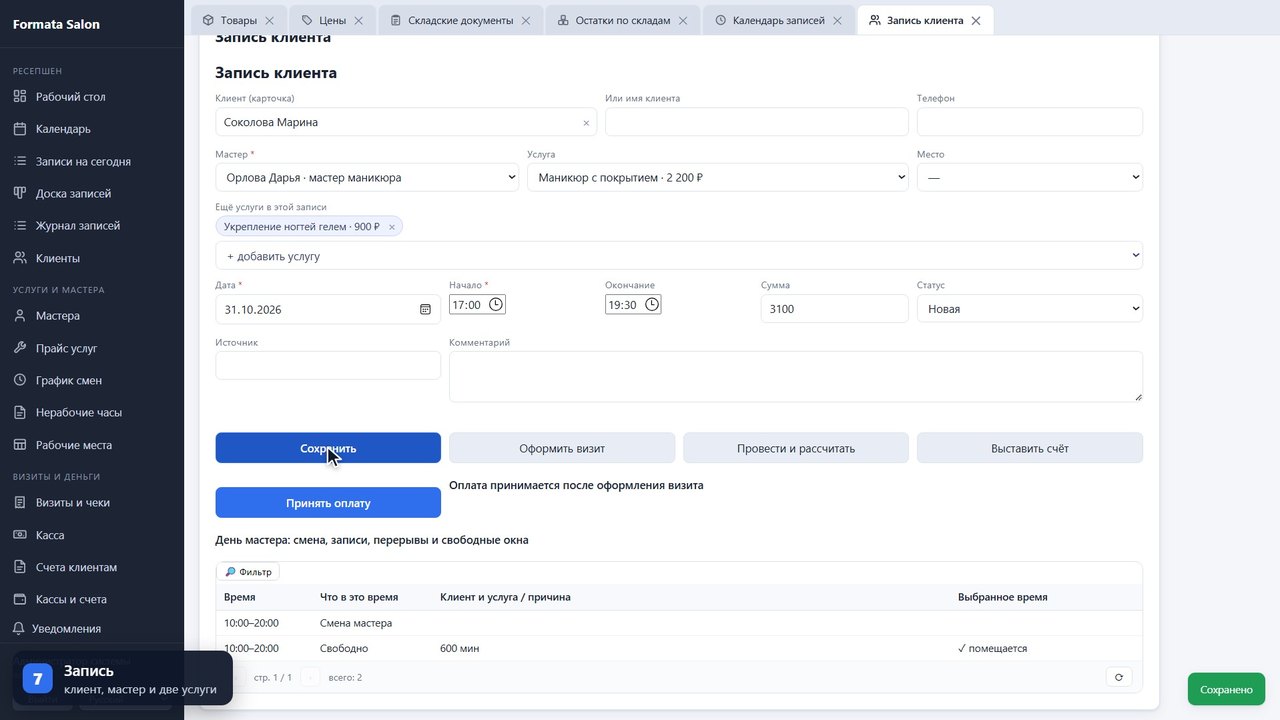Open the Фильтр button above the table
1280x720 pixels.
[248, 572]
